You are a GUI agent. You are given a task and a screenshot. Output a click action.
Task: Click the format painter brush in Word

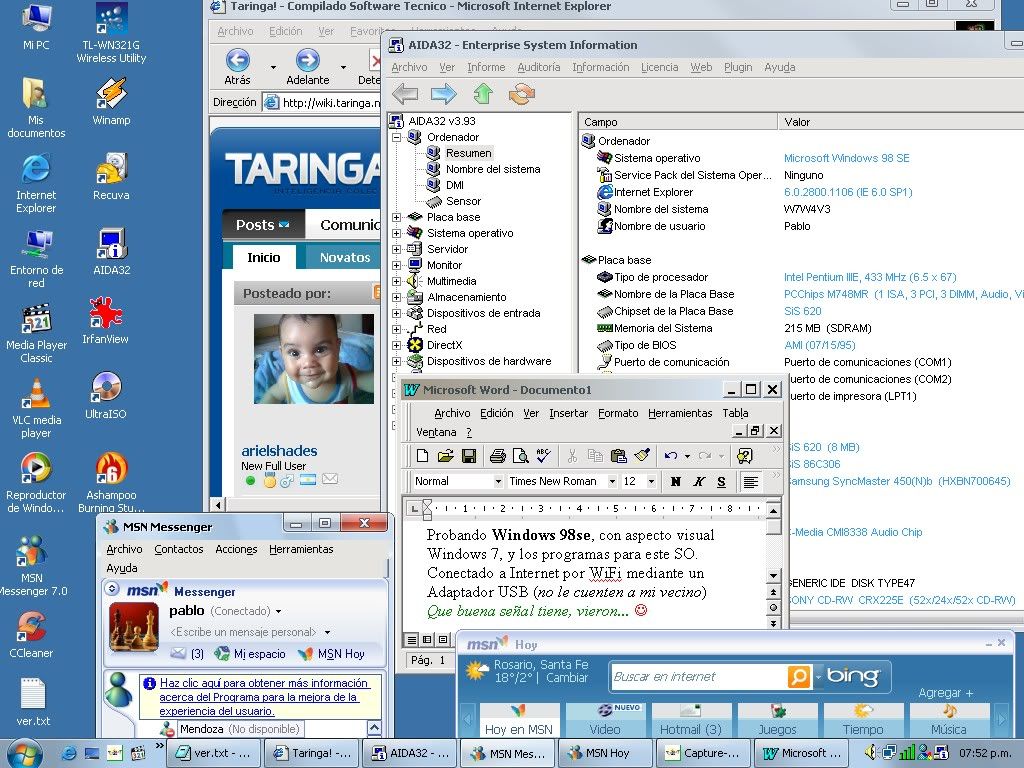coord(642,456)
